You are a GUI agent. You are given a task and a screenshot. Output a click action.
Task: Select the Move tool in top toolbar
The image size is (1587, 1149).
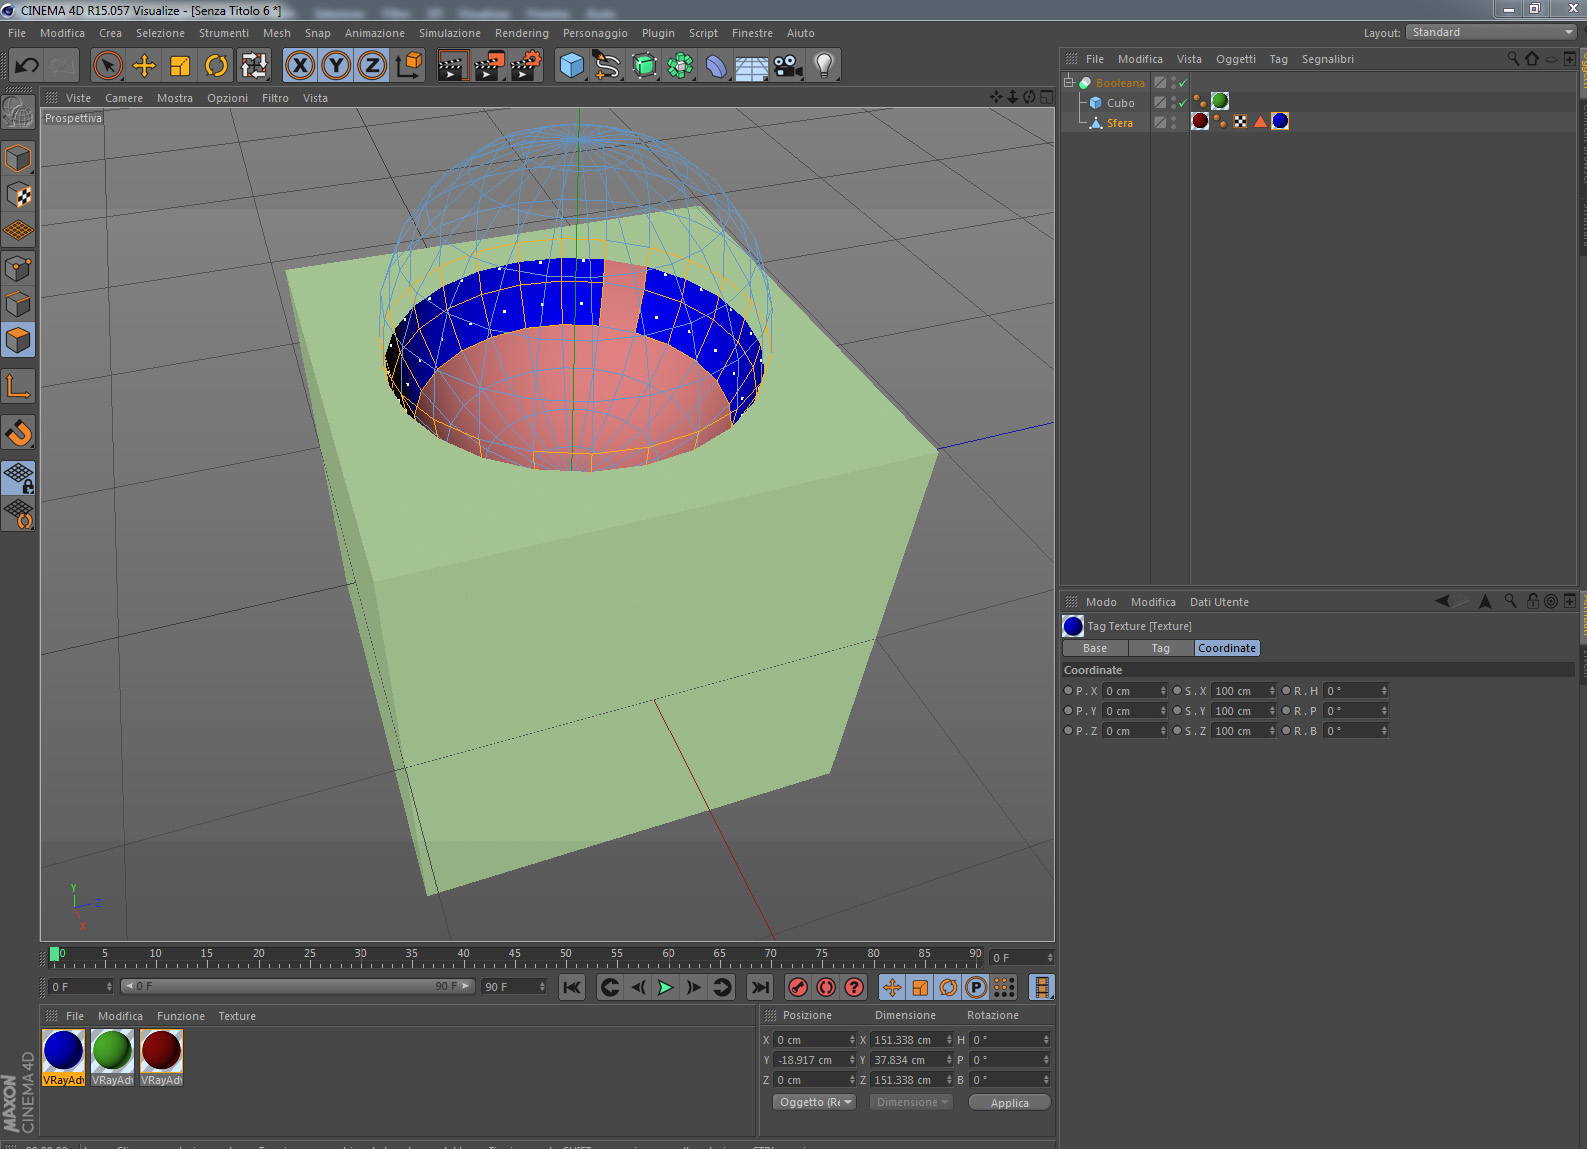(144, 66)
